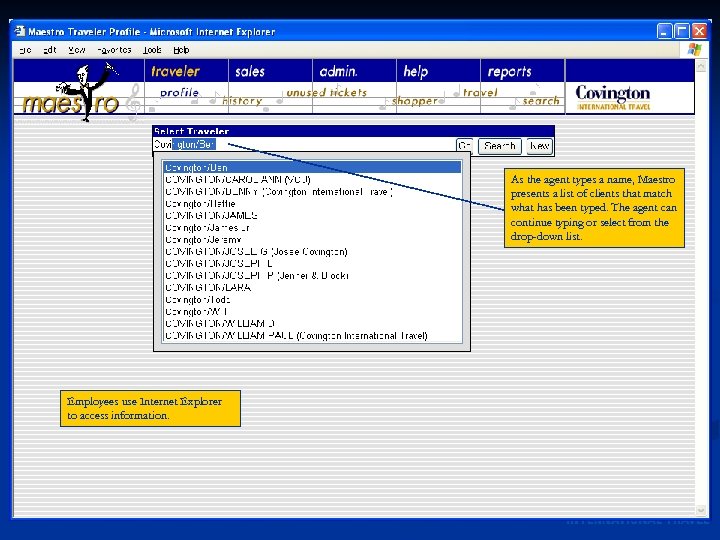This screenshot has height=540, width=720.
Task: Open the Favorites menu
Action: coord(114,50)
